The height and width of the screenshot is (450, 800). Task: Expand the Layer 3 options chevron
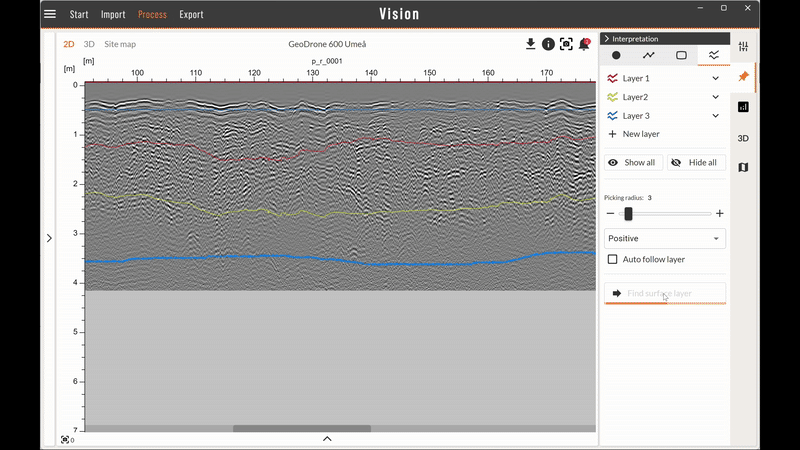(716, 116)
